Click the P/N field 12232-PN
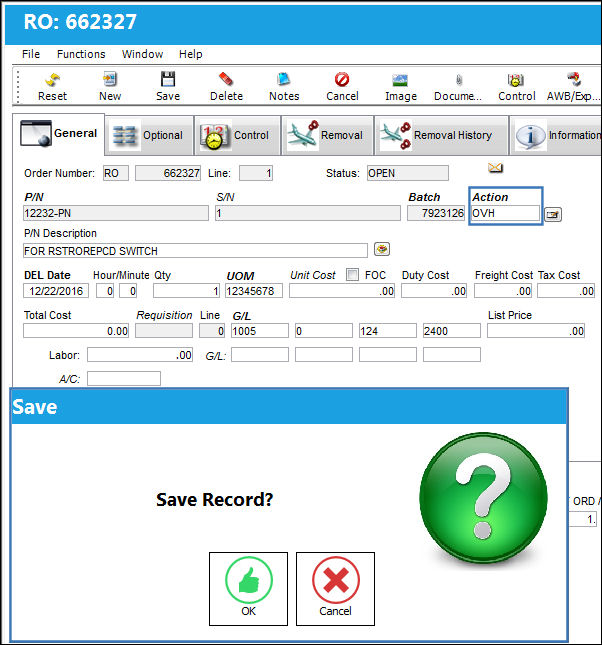Screen dimensions: 602x645 [116, 213]
